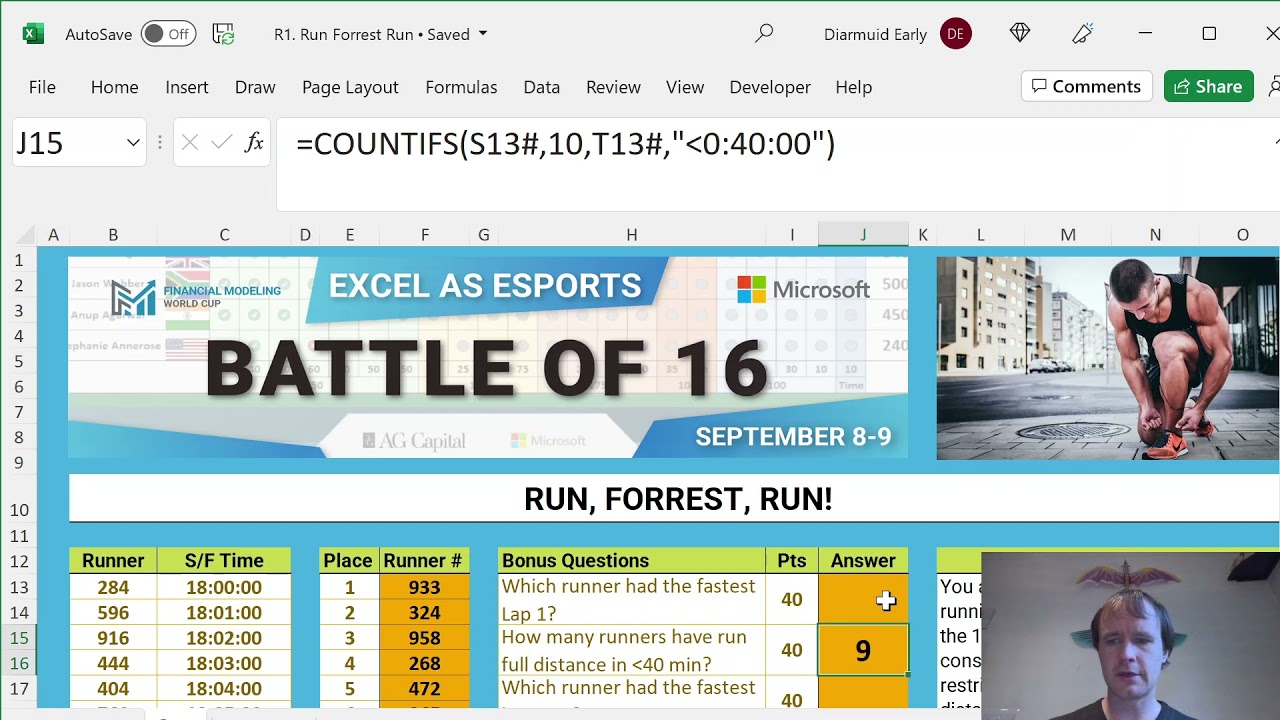Select the 18:02:00 time cell
The height and width of the screenshot is (720, 1280).
224,638
